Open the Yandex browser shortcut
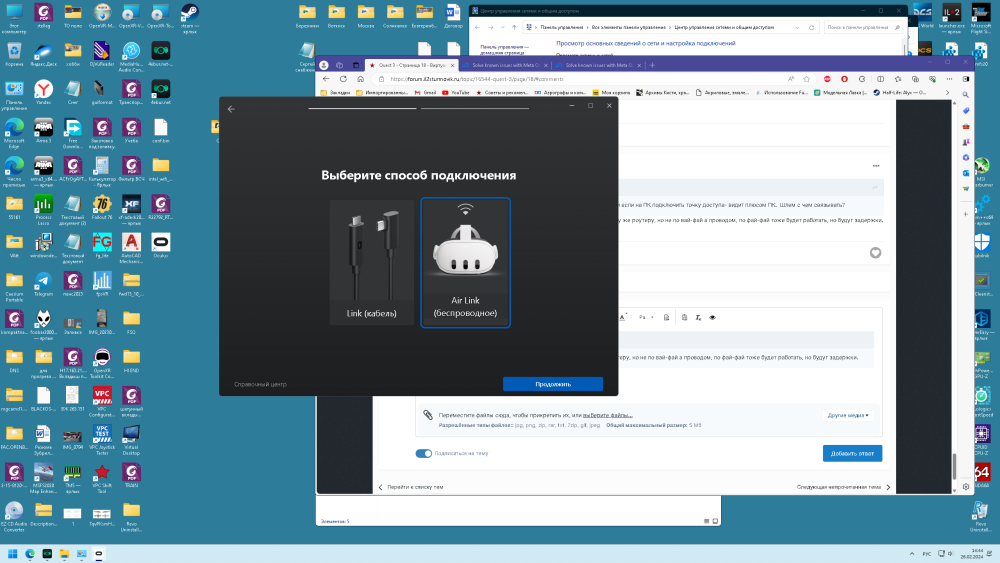Screen dimensions: 1000x563 tap(43, 93)
